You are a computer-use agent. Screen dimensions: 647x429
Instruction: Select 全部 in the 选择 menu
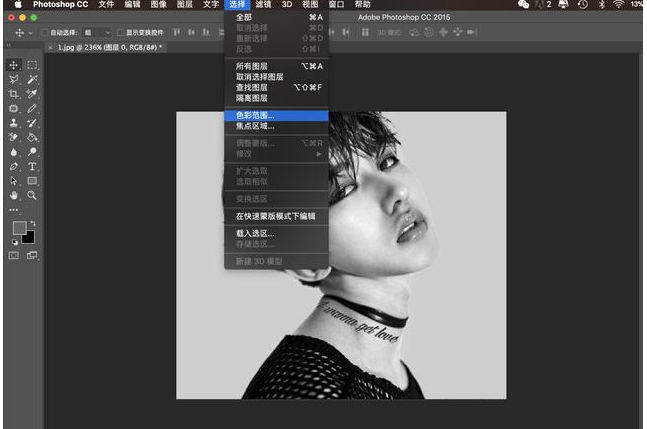pyautogui.click(x=244, y=17)
